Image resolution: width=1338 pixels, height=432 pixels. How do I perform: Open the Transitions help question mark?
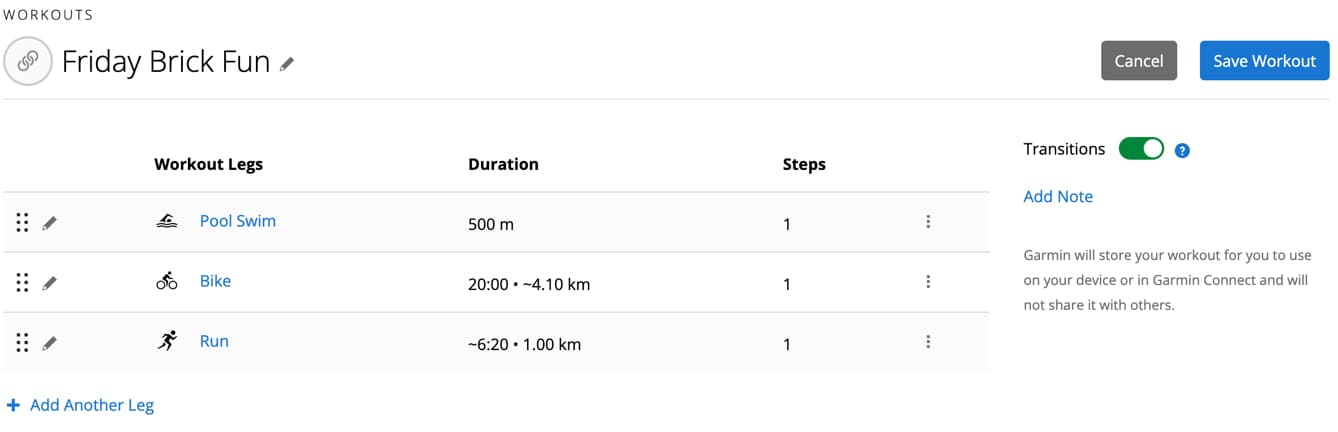click(x=1182, y=150)
